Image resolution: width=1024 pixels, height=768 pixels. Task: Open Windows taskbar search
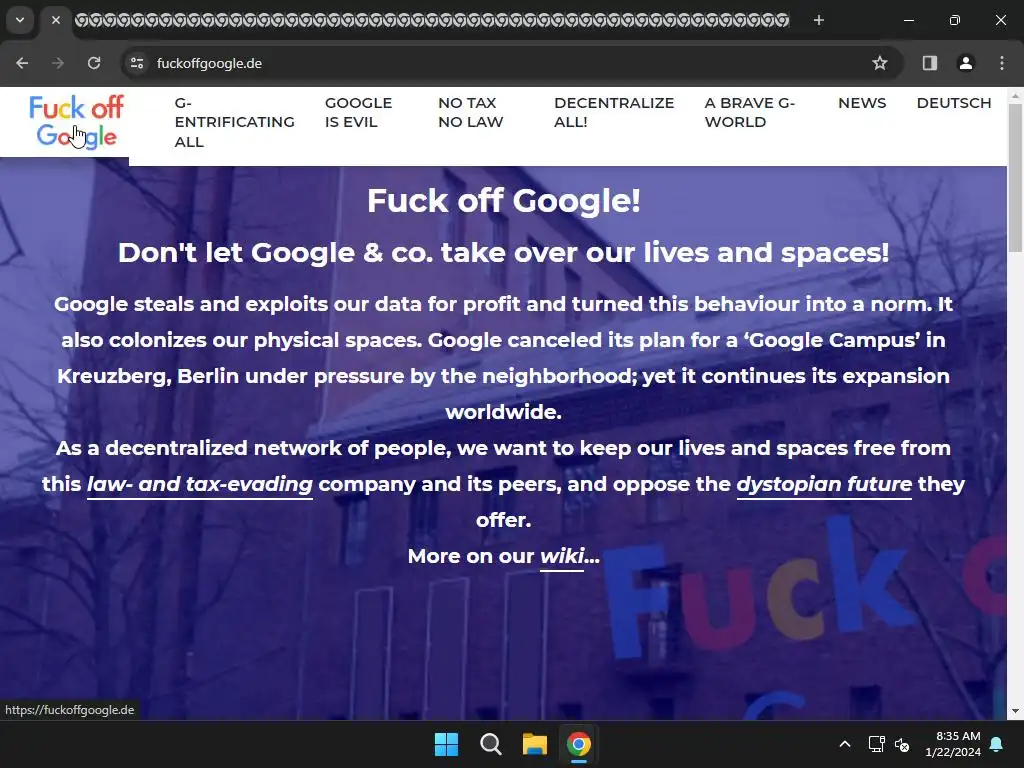[x=490, y=744]
